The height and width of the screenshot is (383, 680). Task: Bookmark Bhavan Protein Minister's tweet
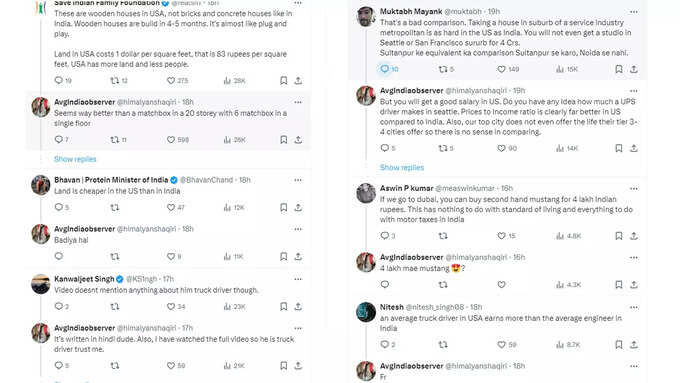[283, 208]
